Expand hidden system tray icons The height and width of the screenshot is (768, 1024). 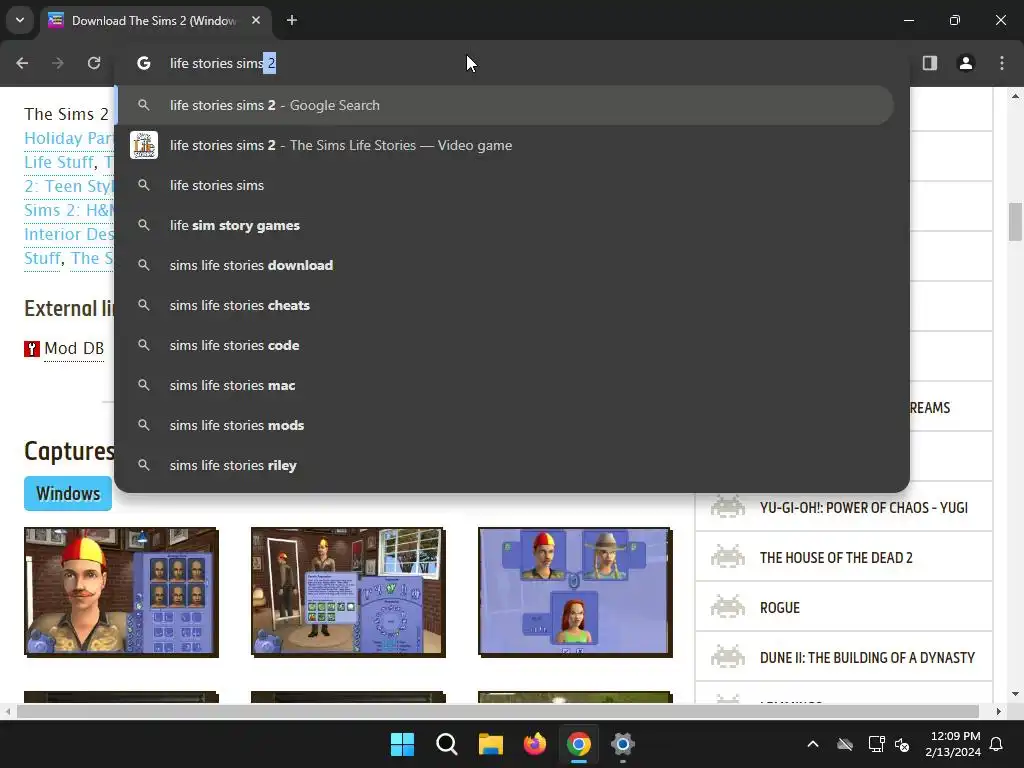pos(813,744)
